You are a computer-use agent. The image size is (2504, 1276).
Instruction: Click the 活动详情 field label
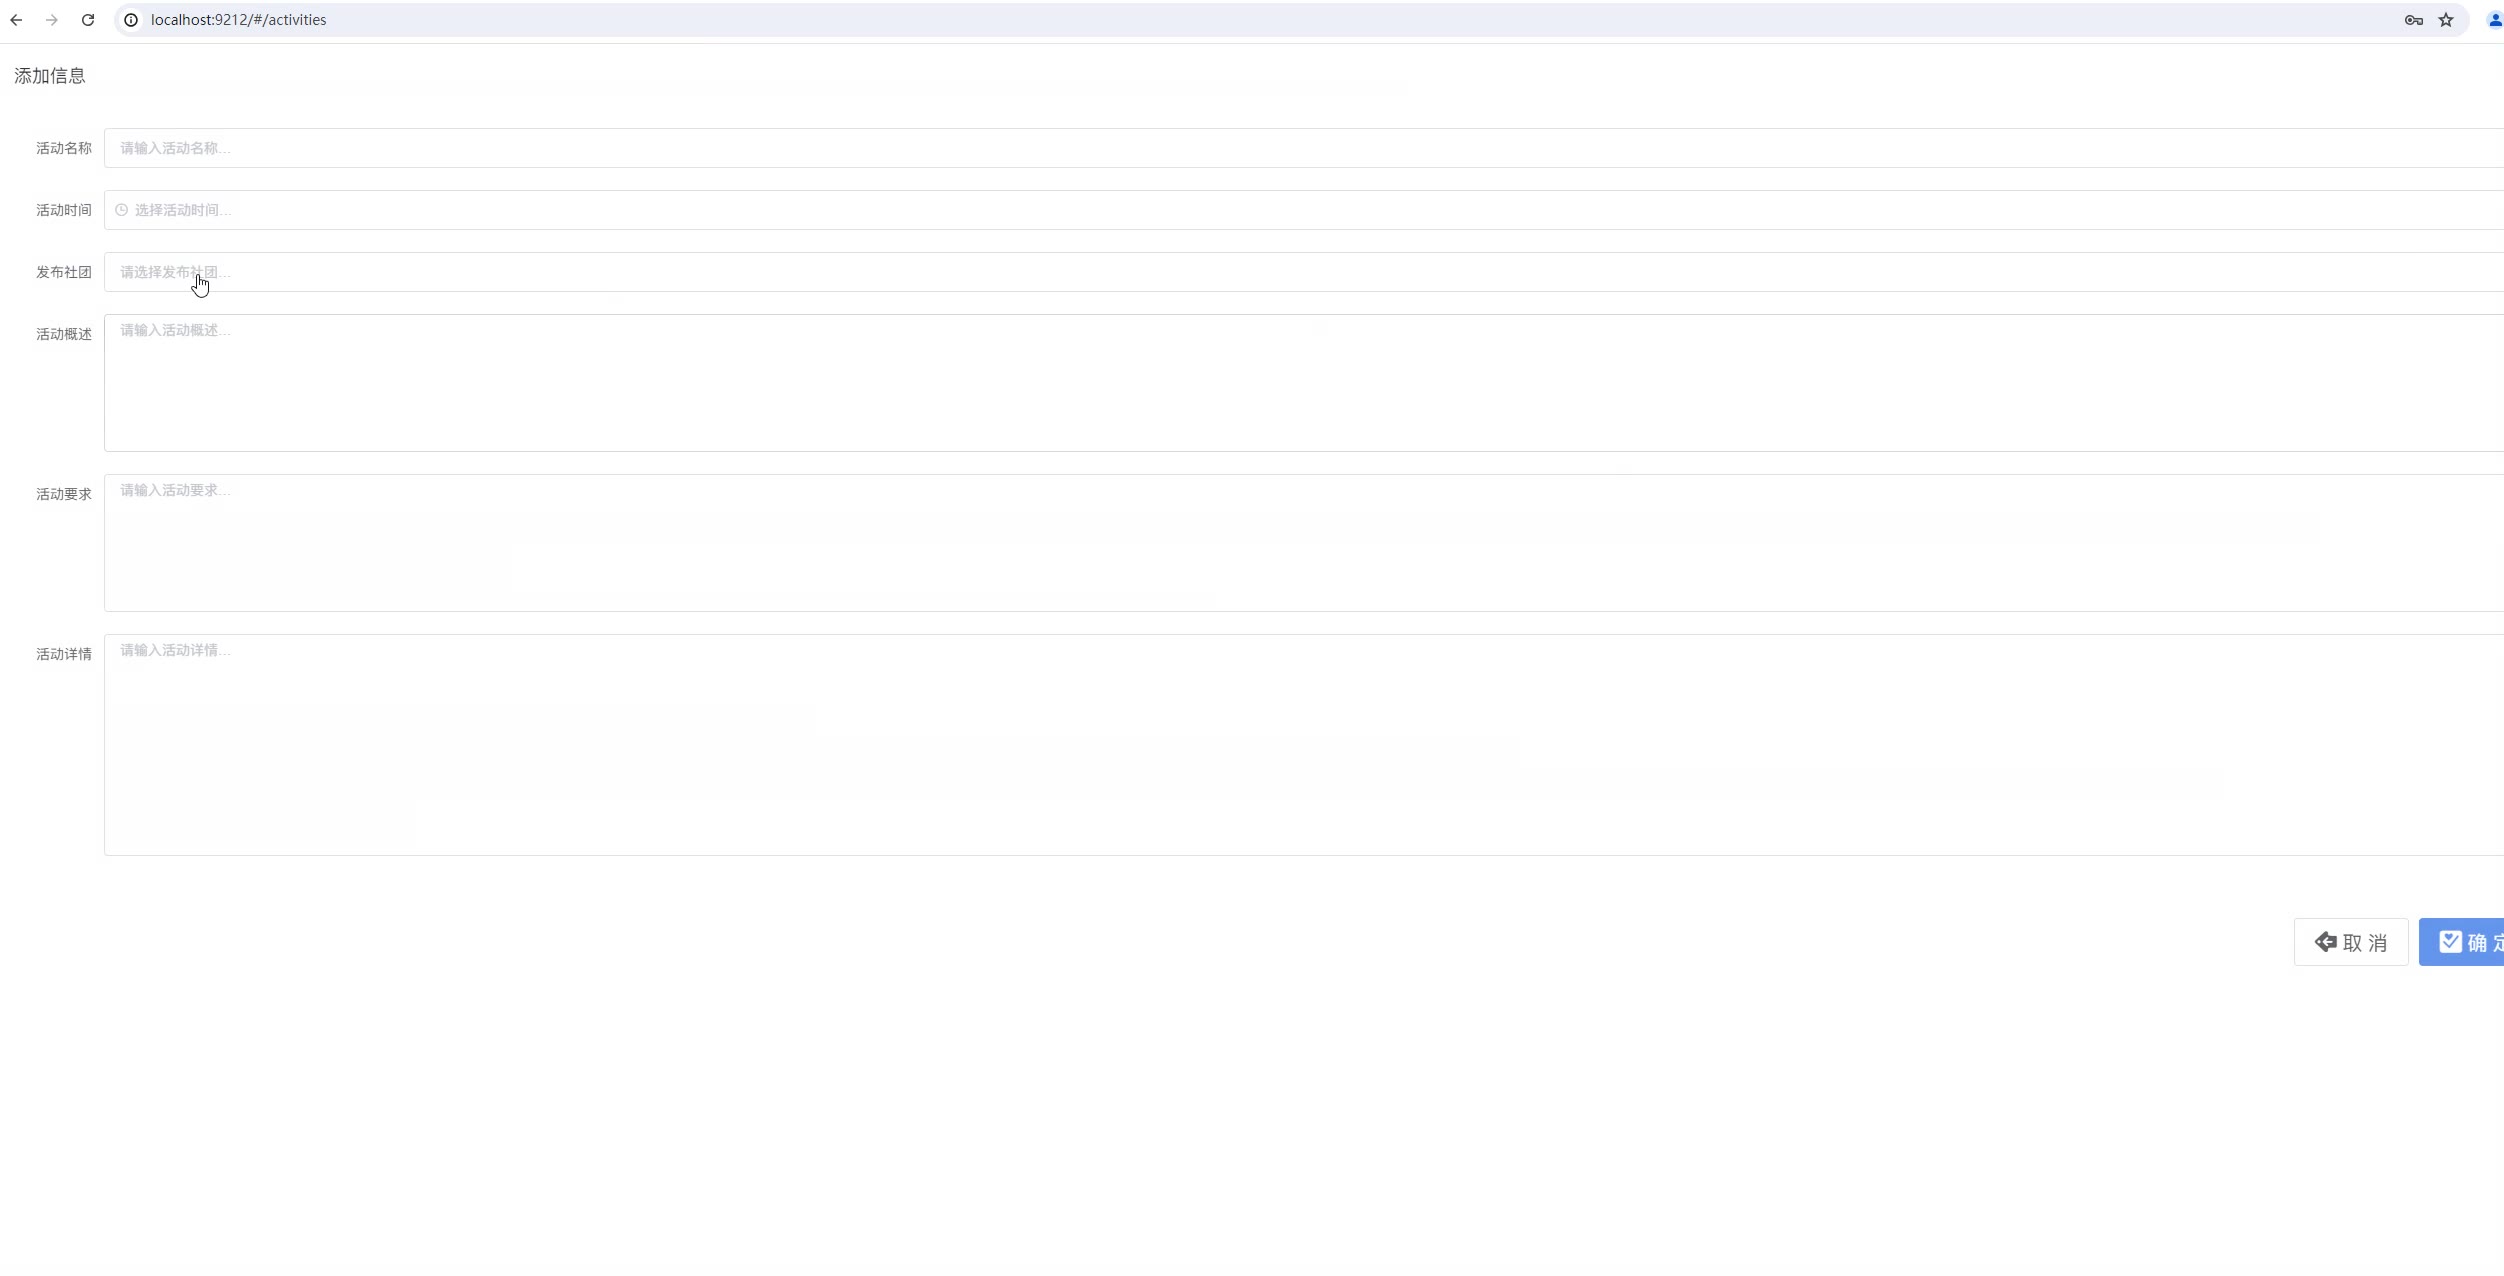point(64,654)
